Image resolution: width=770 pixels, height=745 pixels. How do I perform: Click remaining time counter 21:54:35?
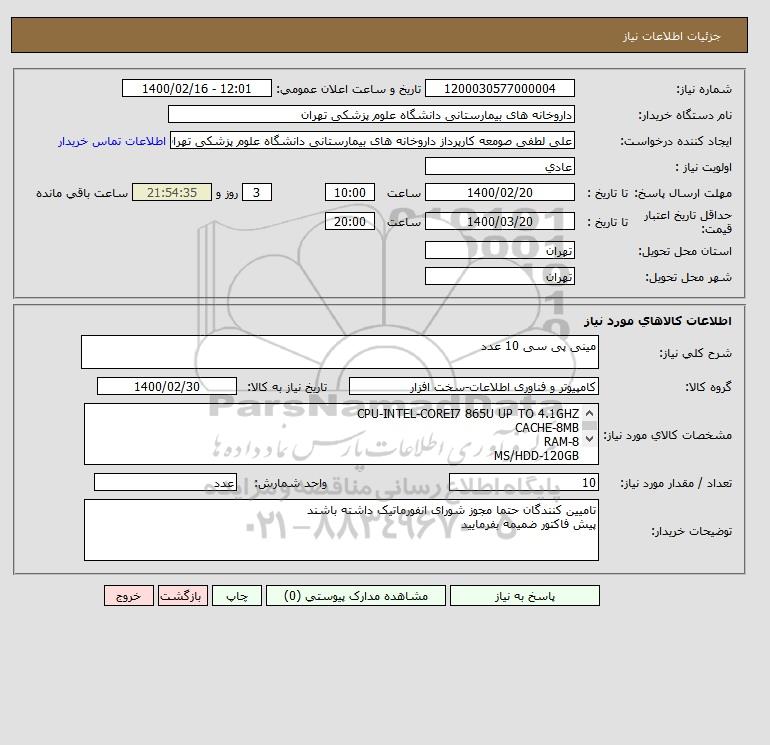[x=172, y=193]
